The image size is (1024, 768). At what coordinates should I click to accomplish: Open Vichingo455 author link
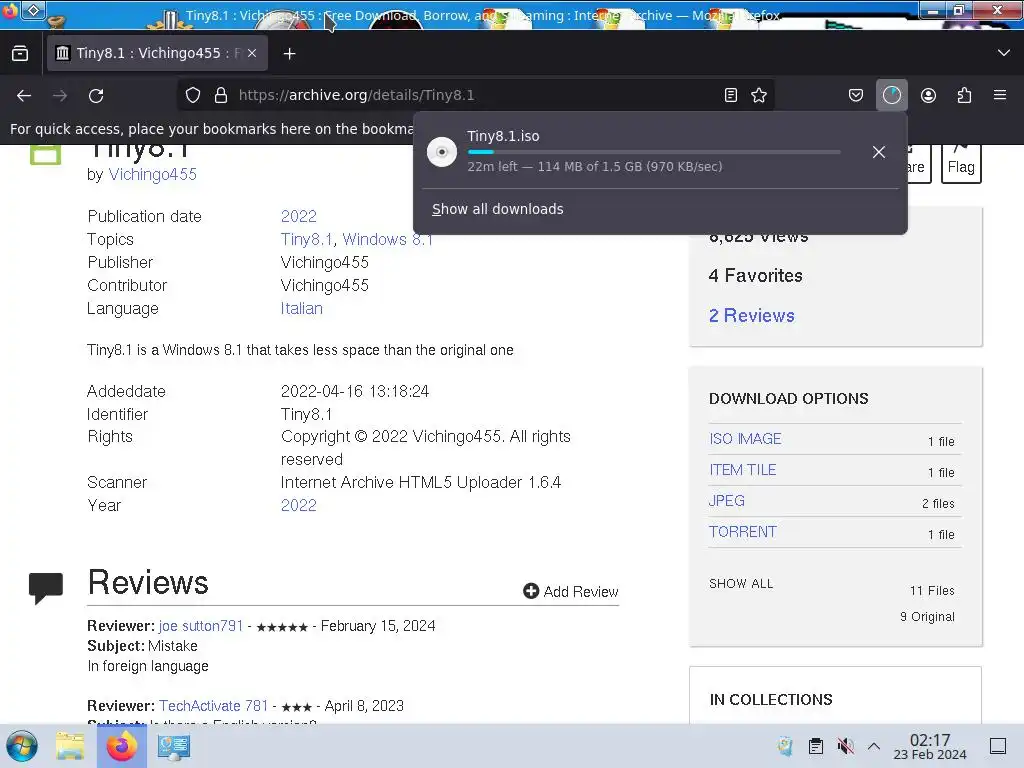click(152, 174)
